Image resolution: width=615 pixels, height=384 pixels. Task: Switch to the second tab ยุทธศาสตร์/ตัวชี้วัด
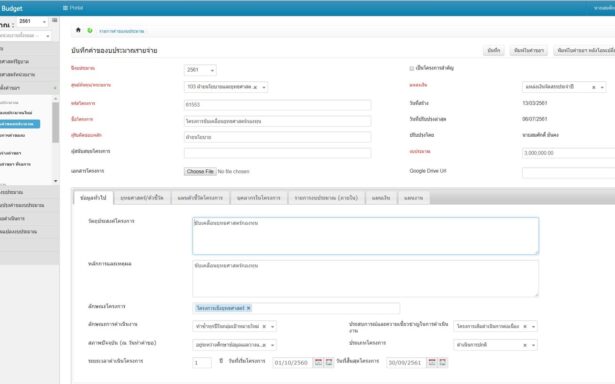point(142,198)
